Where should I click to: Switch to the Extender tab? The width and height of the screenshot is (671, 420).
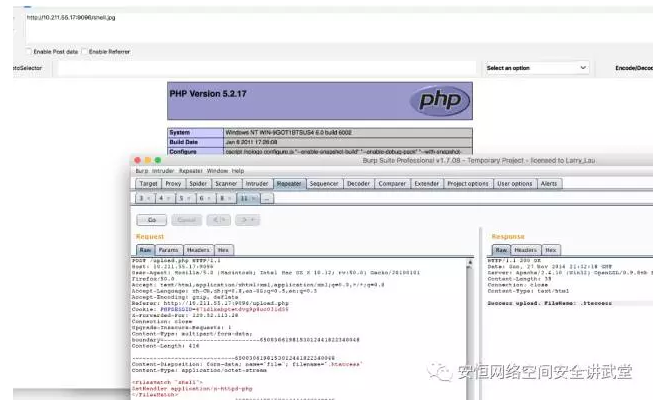coord(427,184)
